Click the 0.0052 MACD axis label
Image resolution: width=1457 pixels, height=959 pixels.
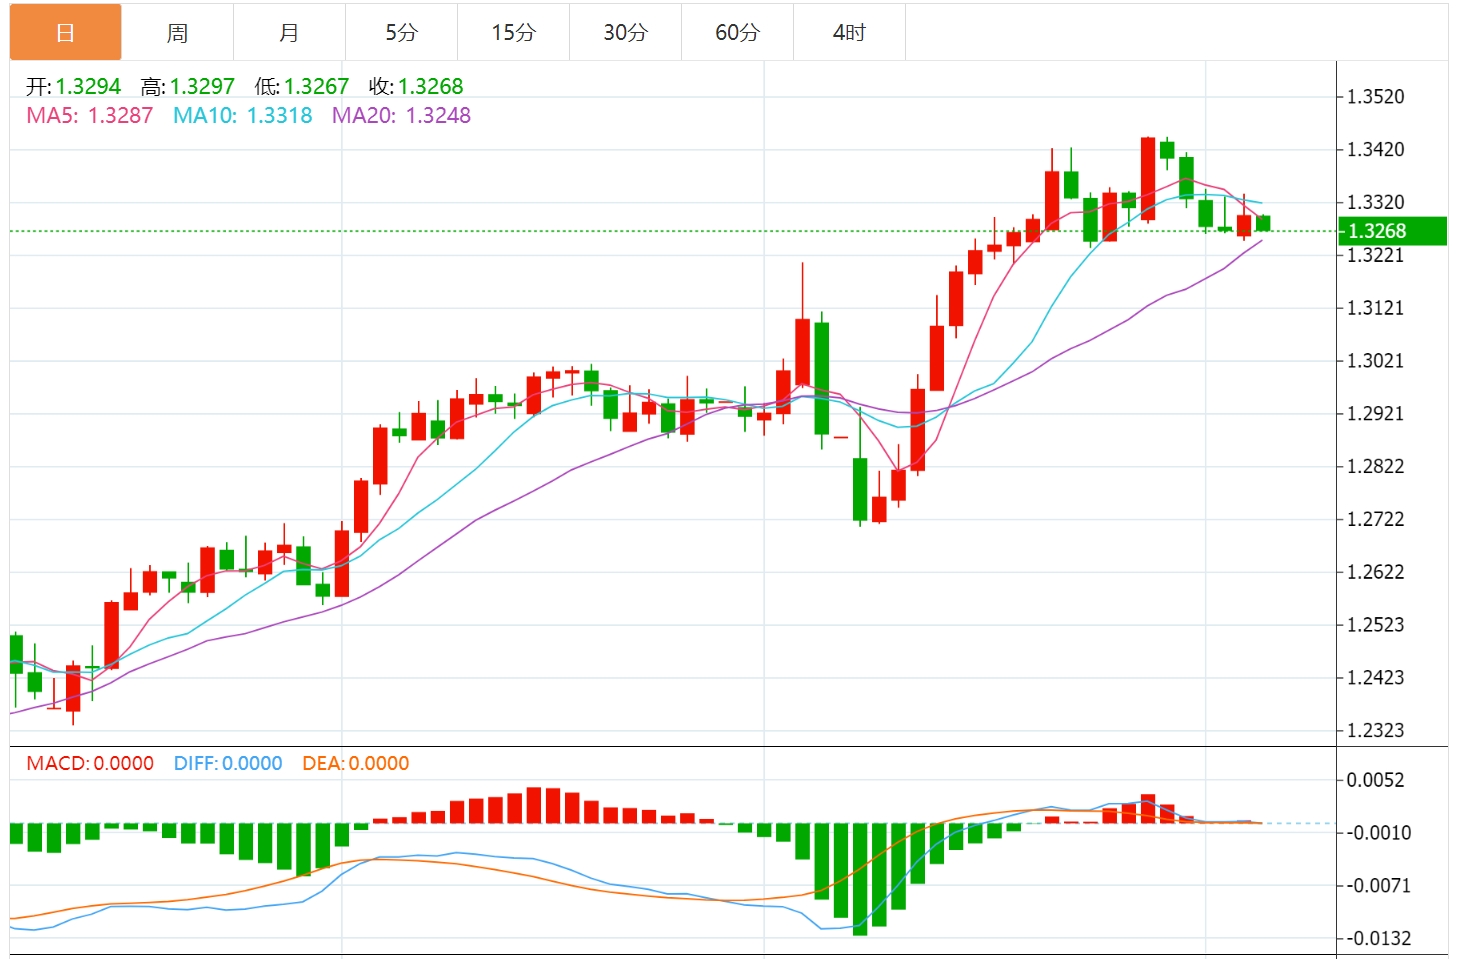pos(1376,780)
